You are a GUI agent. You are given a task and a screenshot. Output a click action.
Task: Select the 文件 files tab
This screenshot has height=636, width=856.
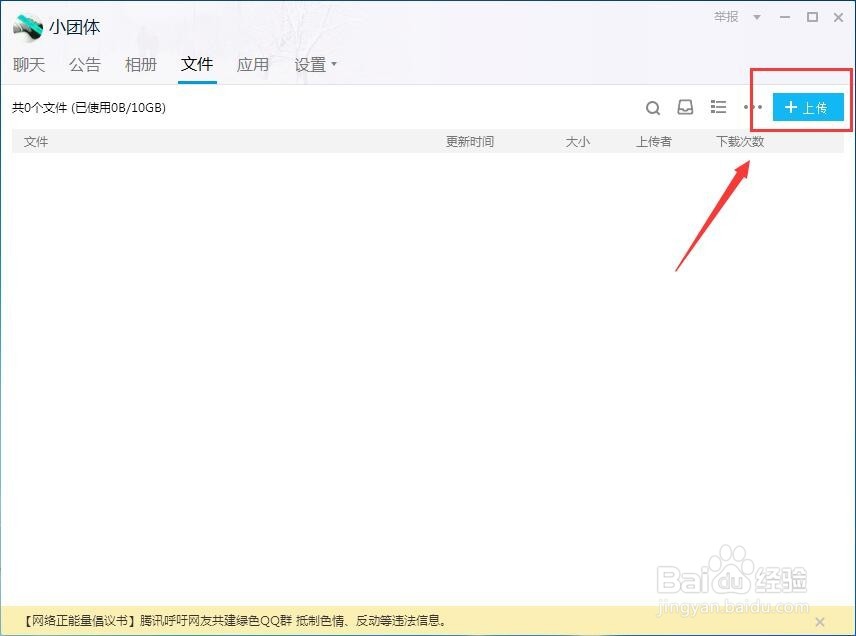197,64
